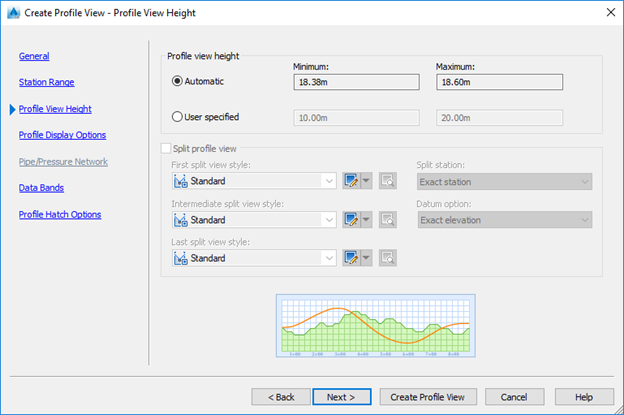Click edit style icon for first split view
624x415 pixels.
[x=351, y=181]
